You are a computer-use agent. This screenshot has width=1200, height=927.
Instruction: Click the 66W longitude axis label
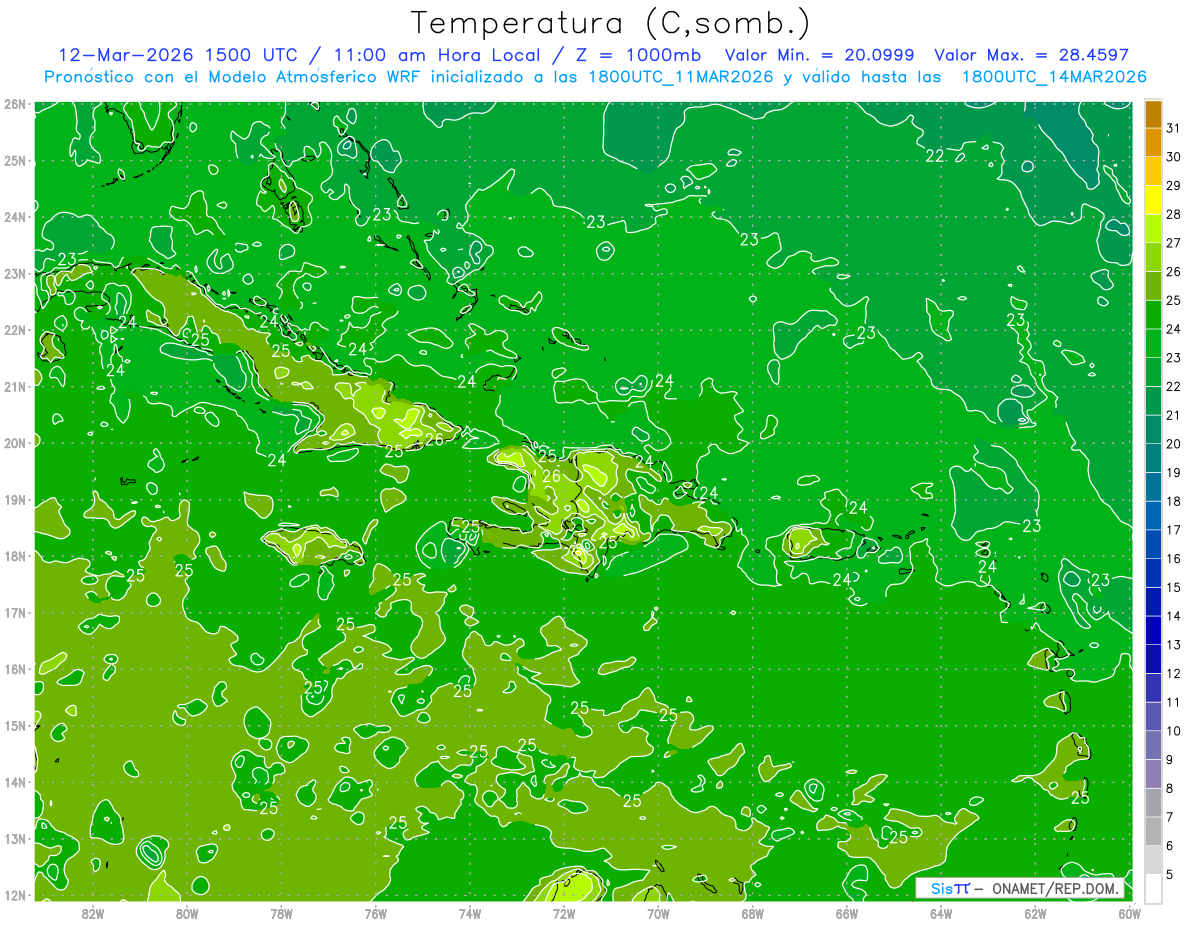(846, 913)
